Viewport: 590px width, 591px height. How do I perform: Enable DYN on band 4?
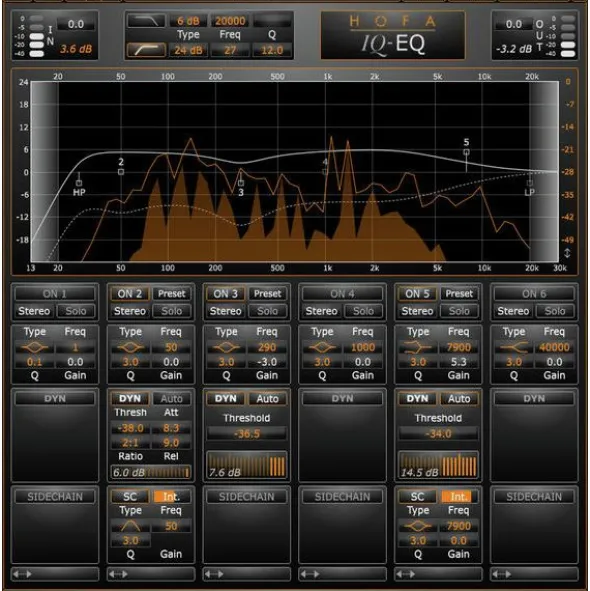coord(342,398)
